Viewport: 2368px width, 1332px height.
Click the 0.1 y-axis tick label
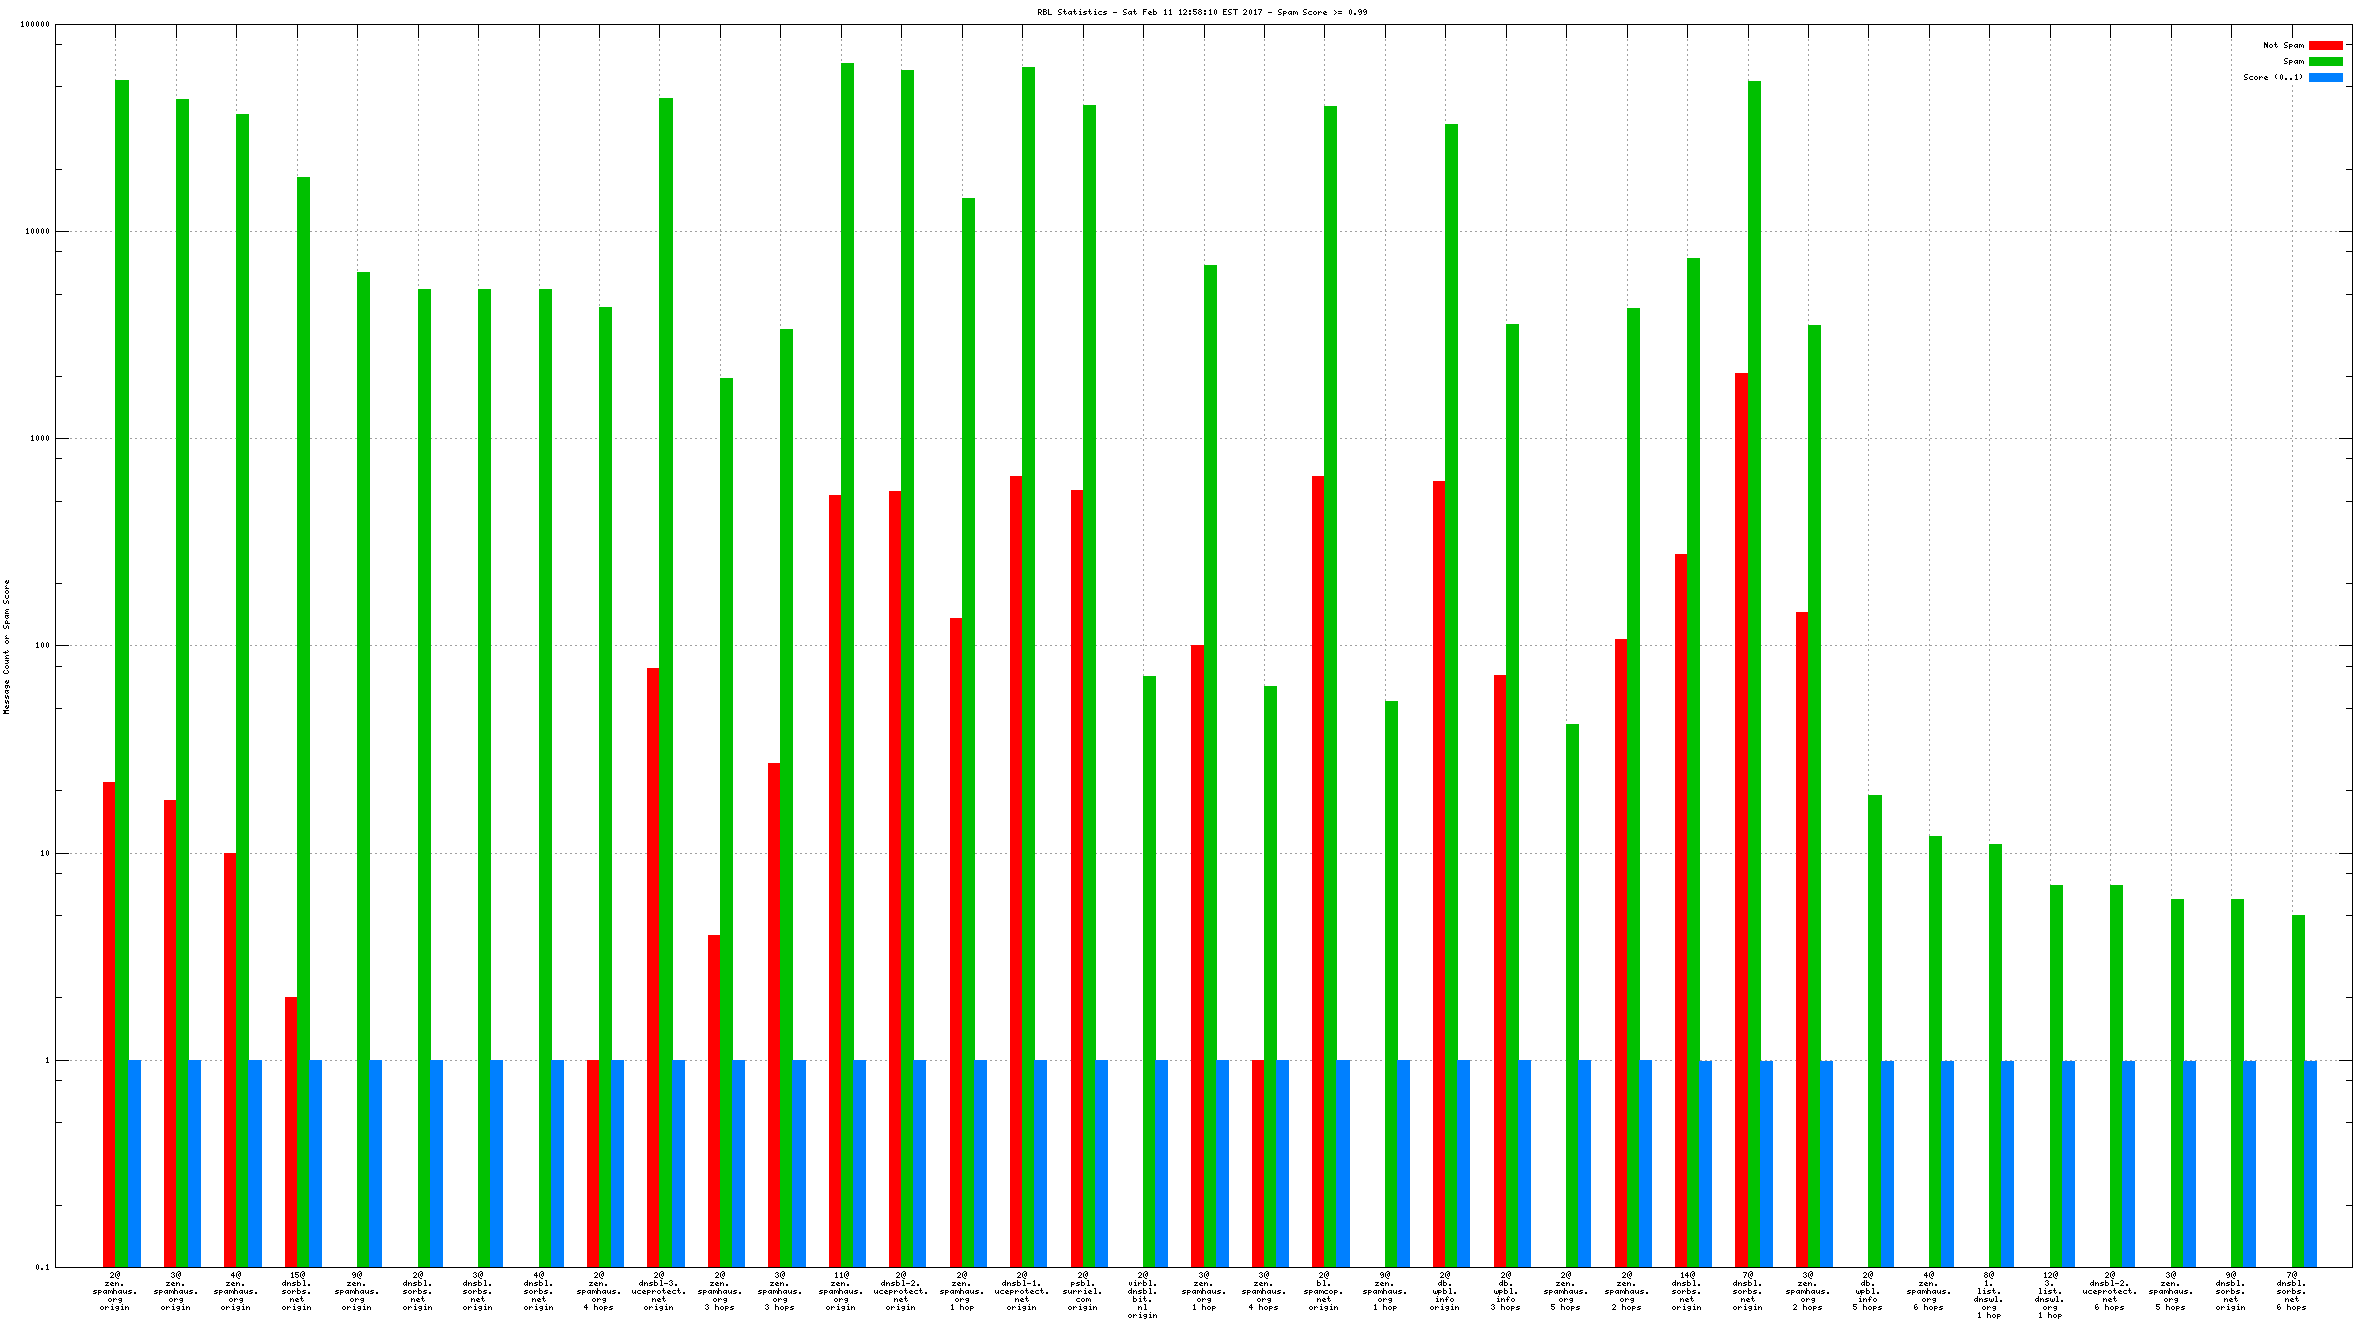click(x=42, y=1267)
